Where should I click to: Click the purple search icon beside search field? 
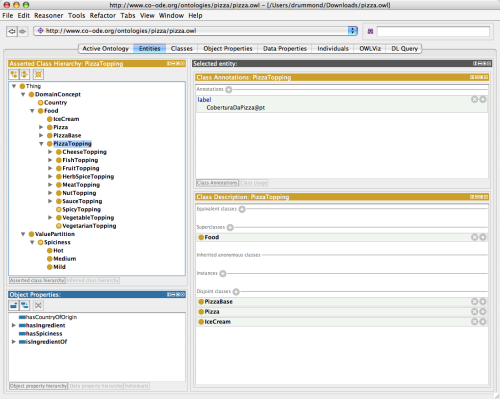[x=370, y=31]
